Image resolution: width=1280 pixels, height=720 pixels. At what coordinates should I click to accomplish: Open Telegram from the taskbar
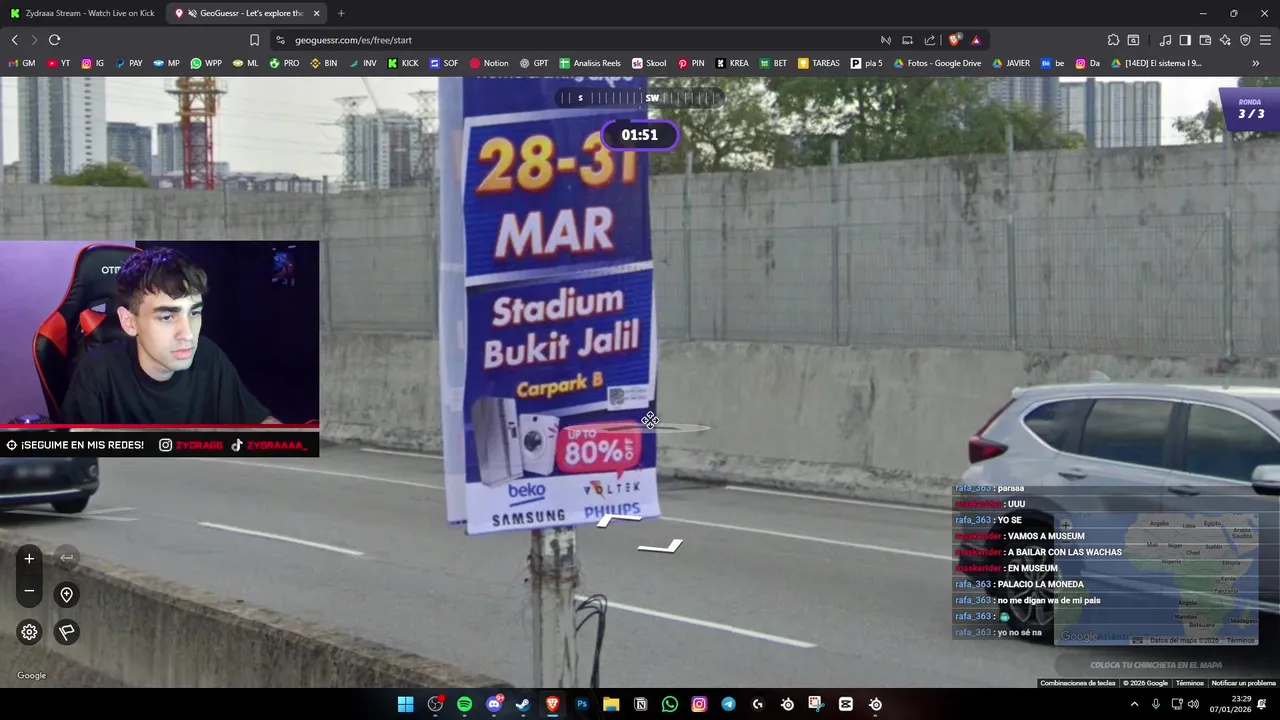coord(728,704)
